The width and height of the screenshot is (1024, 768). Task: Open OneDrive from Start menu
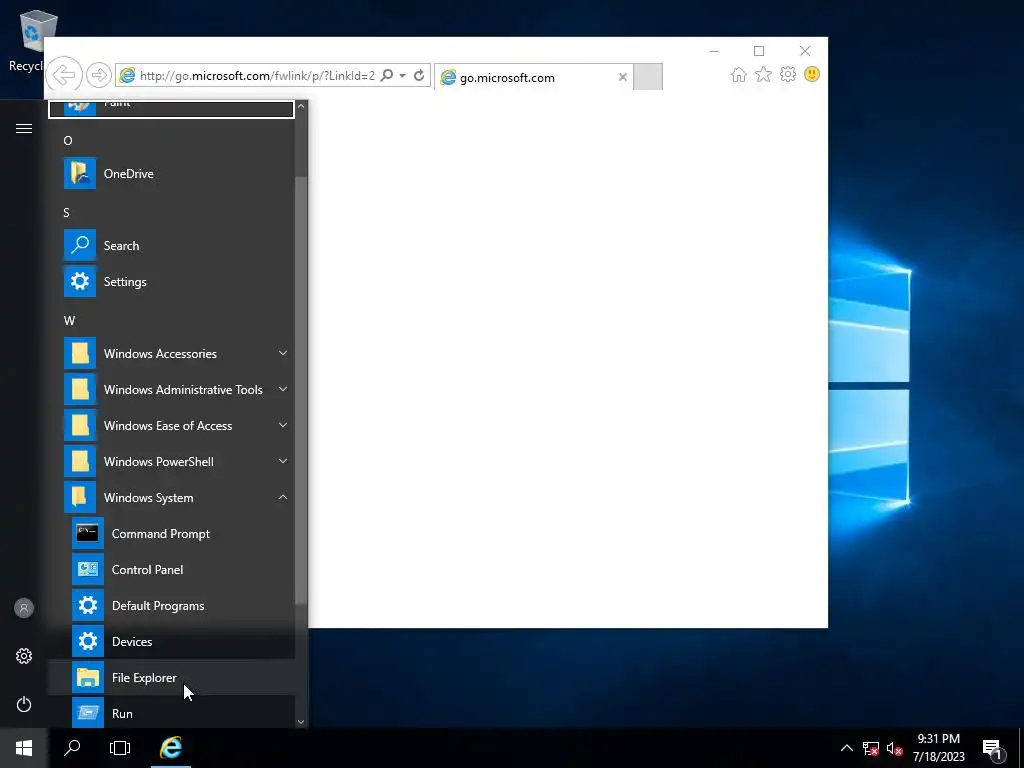click(172, 174)
